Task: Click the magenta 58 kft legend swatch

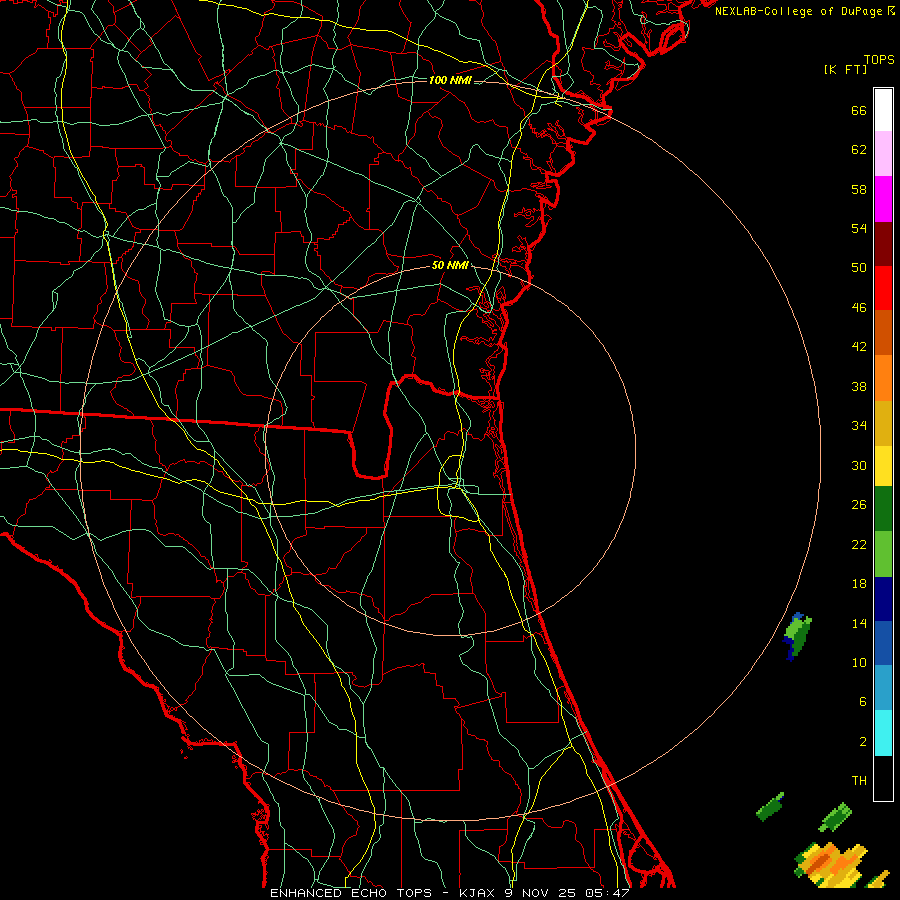Action: point(883,199)
